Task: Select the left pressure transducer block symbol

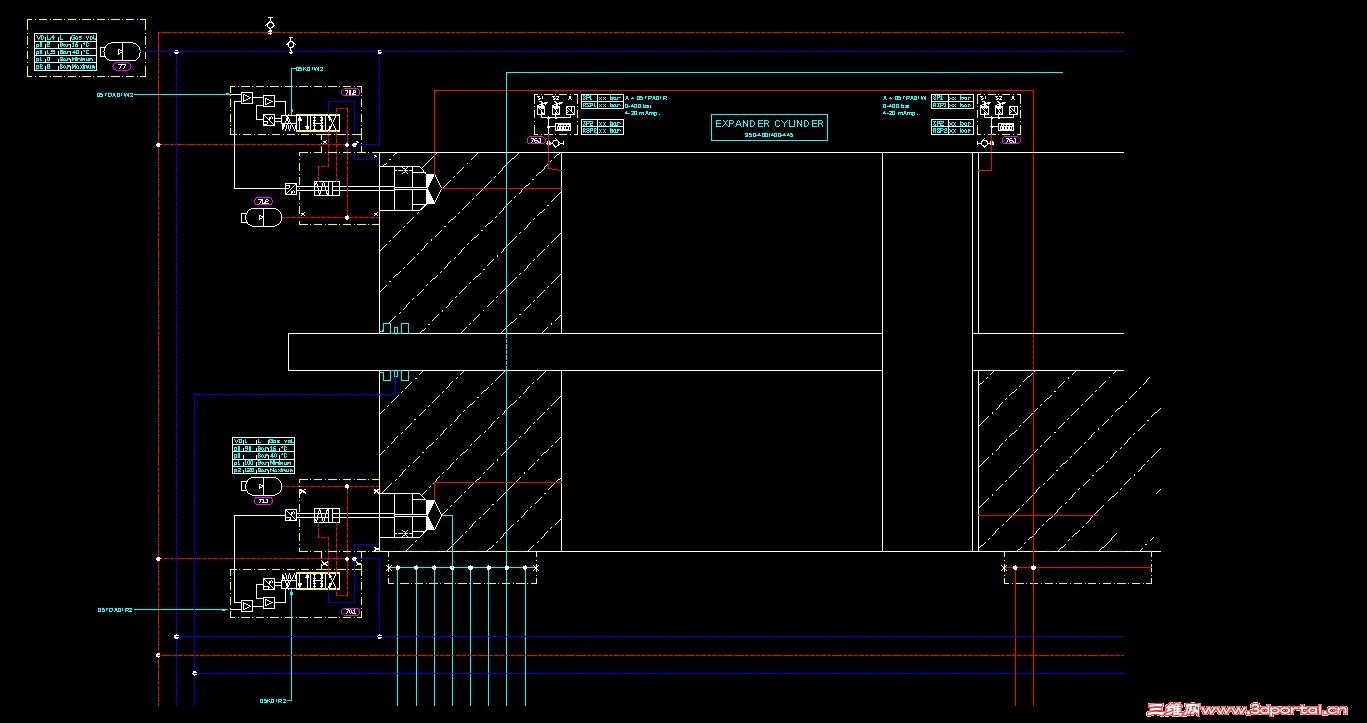Action: coord(556,115)
